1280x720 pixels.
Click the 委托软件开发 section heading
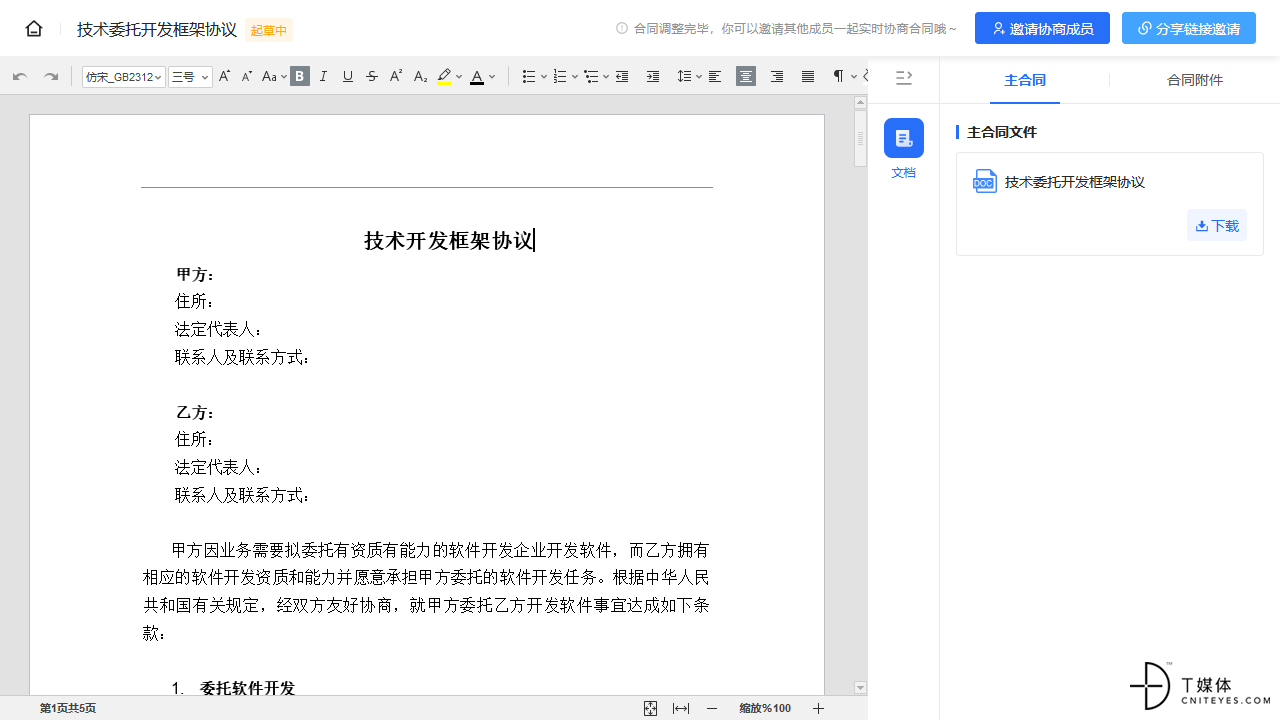(x=248, y=688)
